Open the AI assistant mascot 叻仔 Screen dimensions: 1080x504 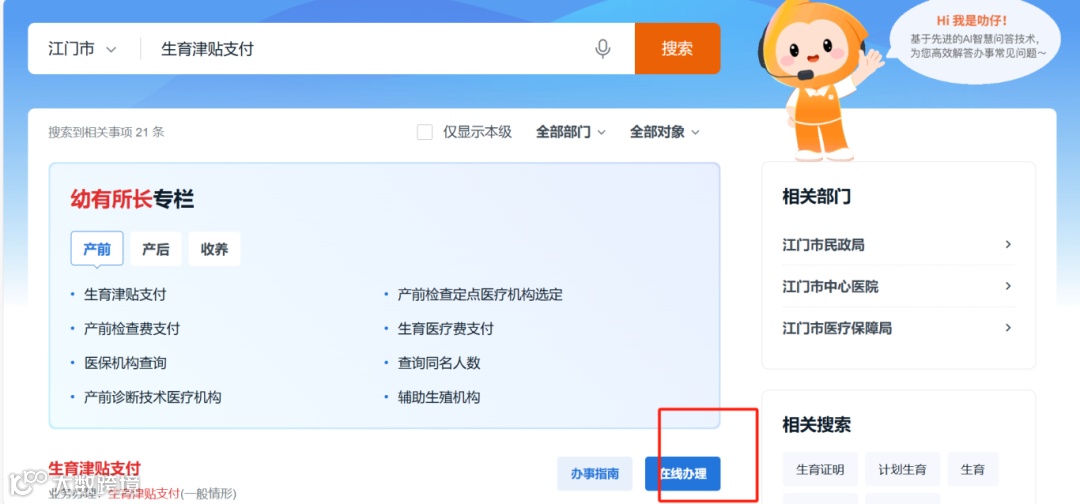[x=816, y=79]
